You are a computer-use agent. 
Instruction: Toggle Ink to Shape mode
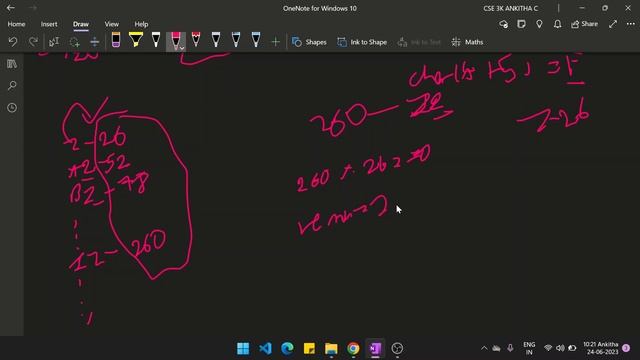click(x=362, y=42)
